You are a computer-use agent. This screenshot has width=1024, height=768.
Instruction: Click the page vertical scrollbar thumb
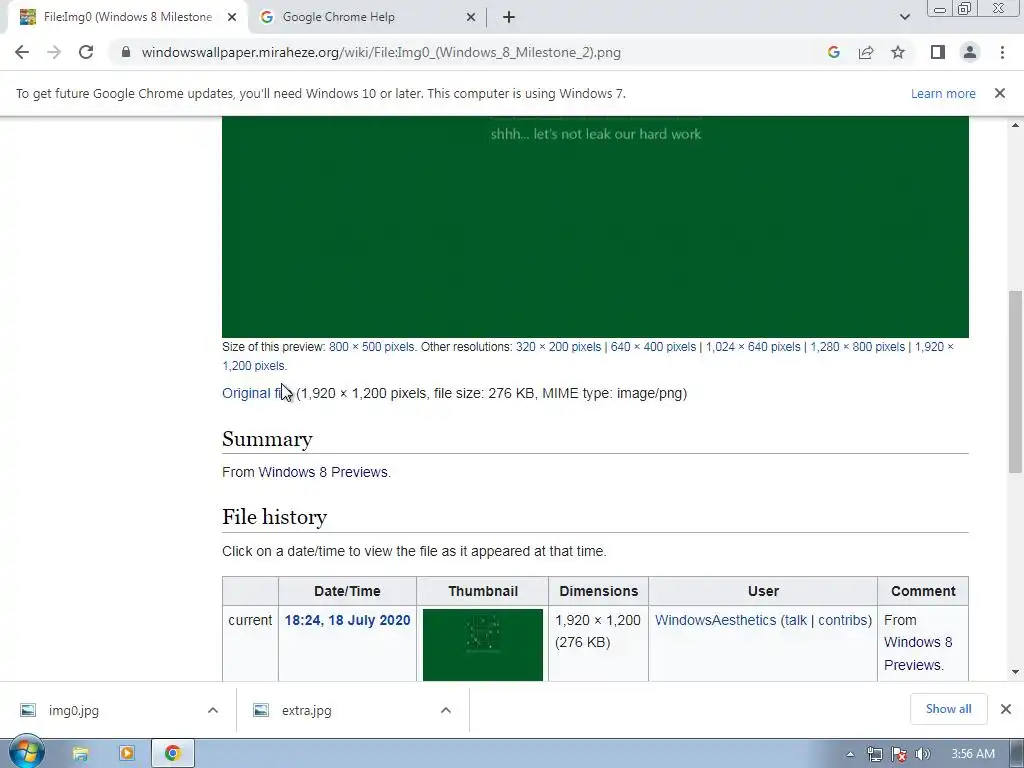(1015, 381)
